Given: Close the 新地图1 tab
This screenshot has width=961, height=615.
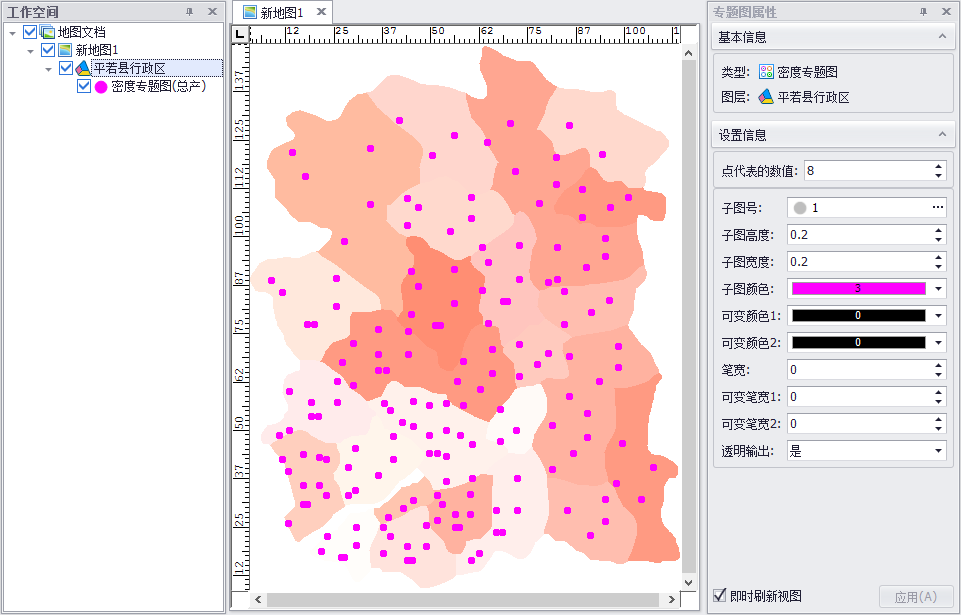Looking at the screenshot, I should (321, 12).
